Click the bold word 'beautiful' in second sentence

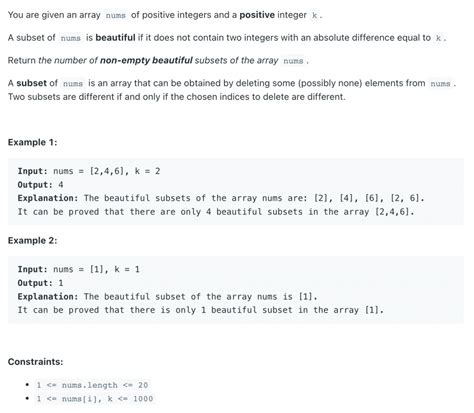115,37
